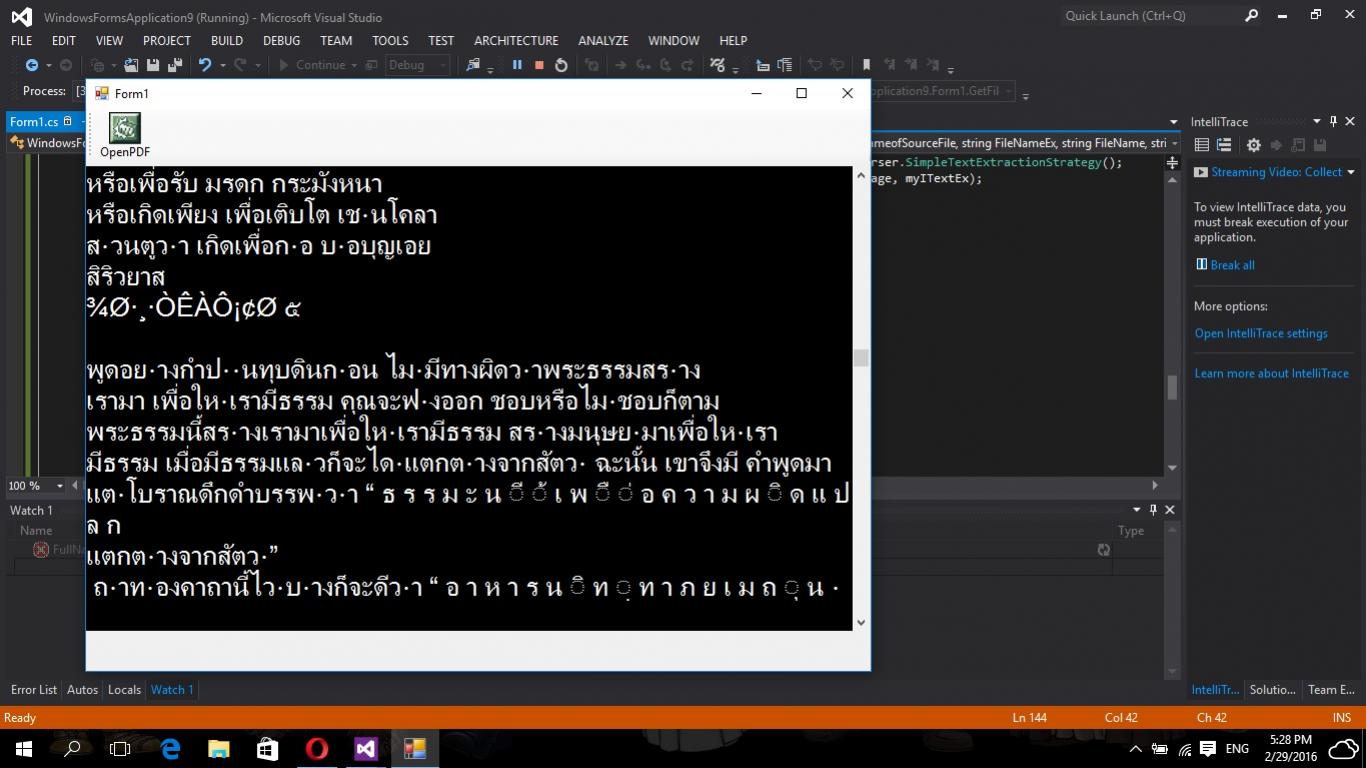Close the IntelliTrace panel

[x=1350, y=121]
